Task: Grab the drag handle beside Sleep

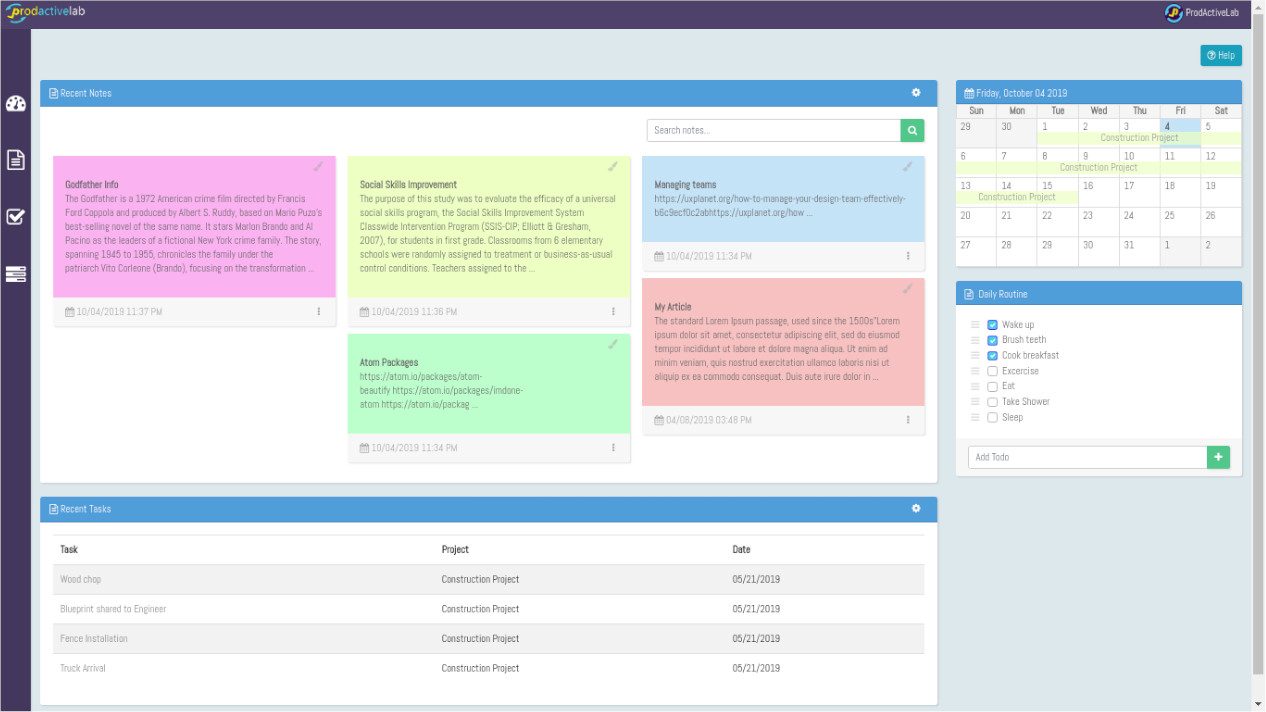Action: pos(975,417)
